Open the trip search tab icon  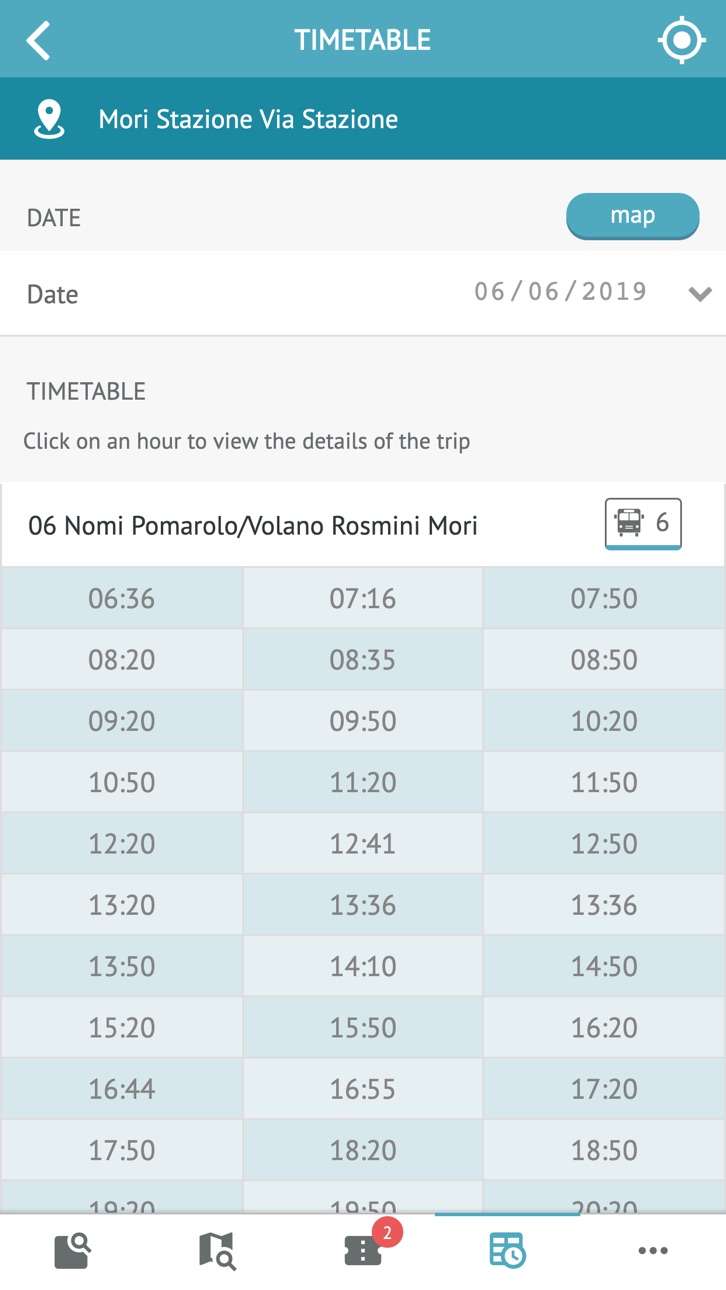tap(73, 1250)
